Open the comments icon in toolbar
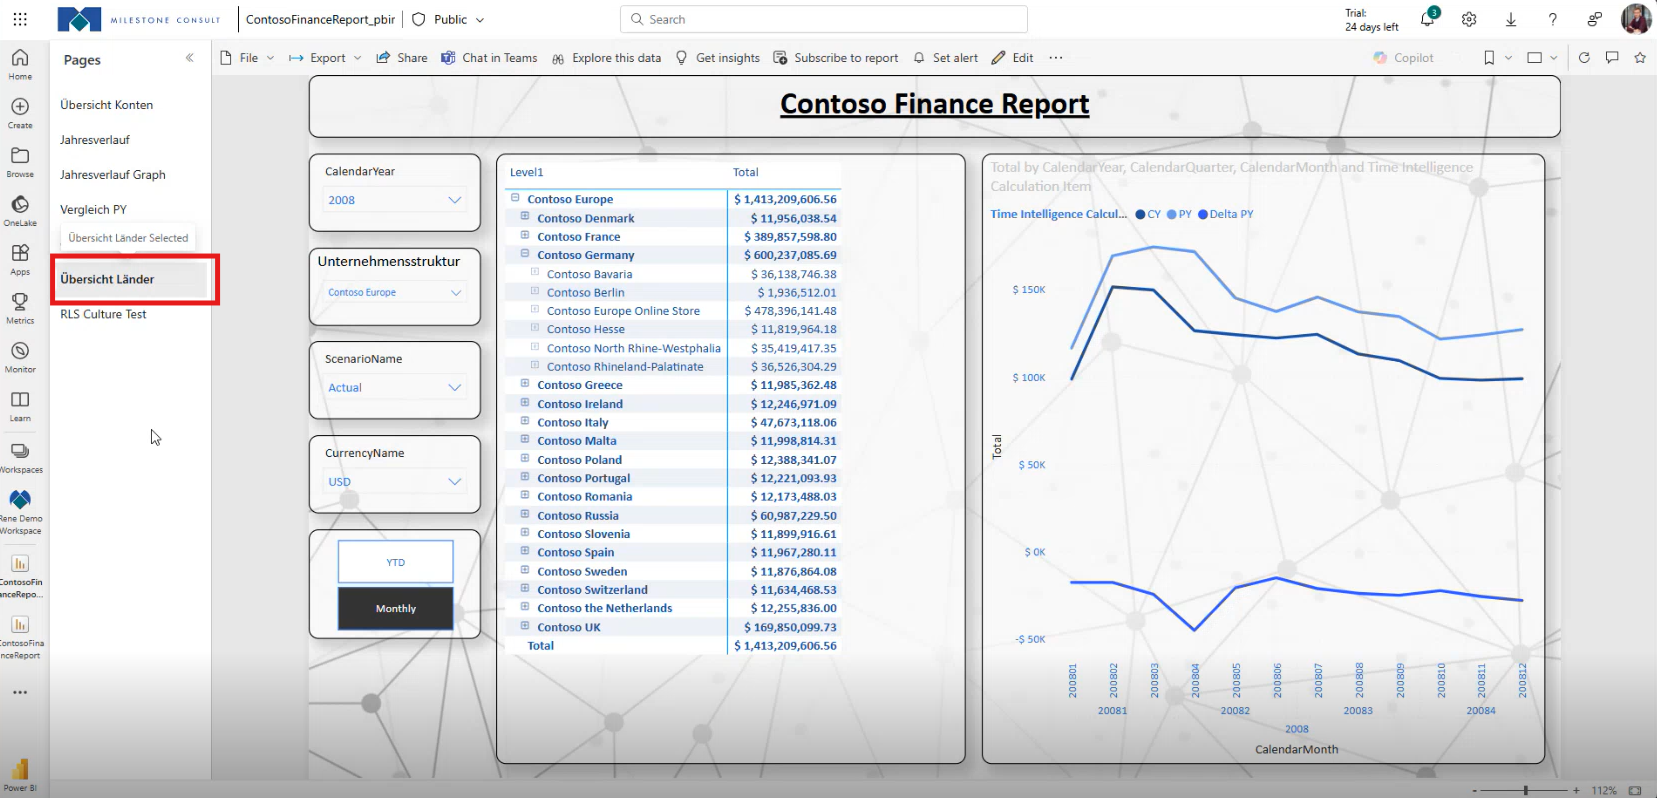This screenshot has width=1657, height=798. tap(1612, 58)
